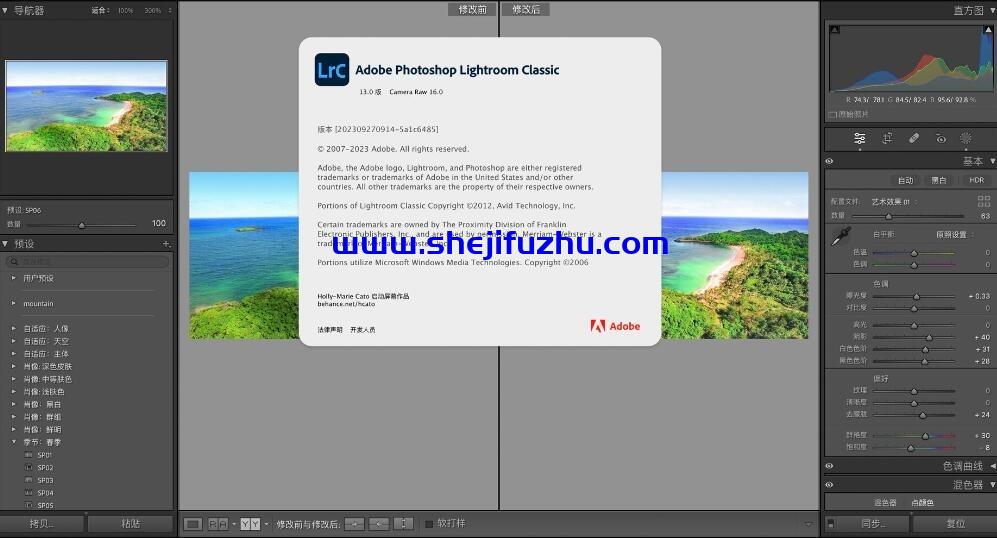Toggle visibility eye of the Basic panel
The image size is (997, 538).
point(829,162)
